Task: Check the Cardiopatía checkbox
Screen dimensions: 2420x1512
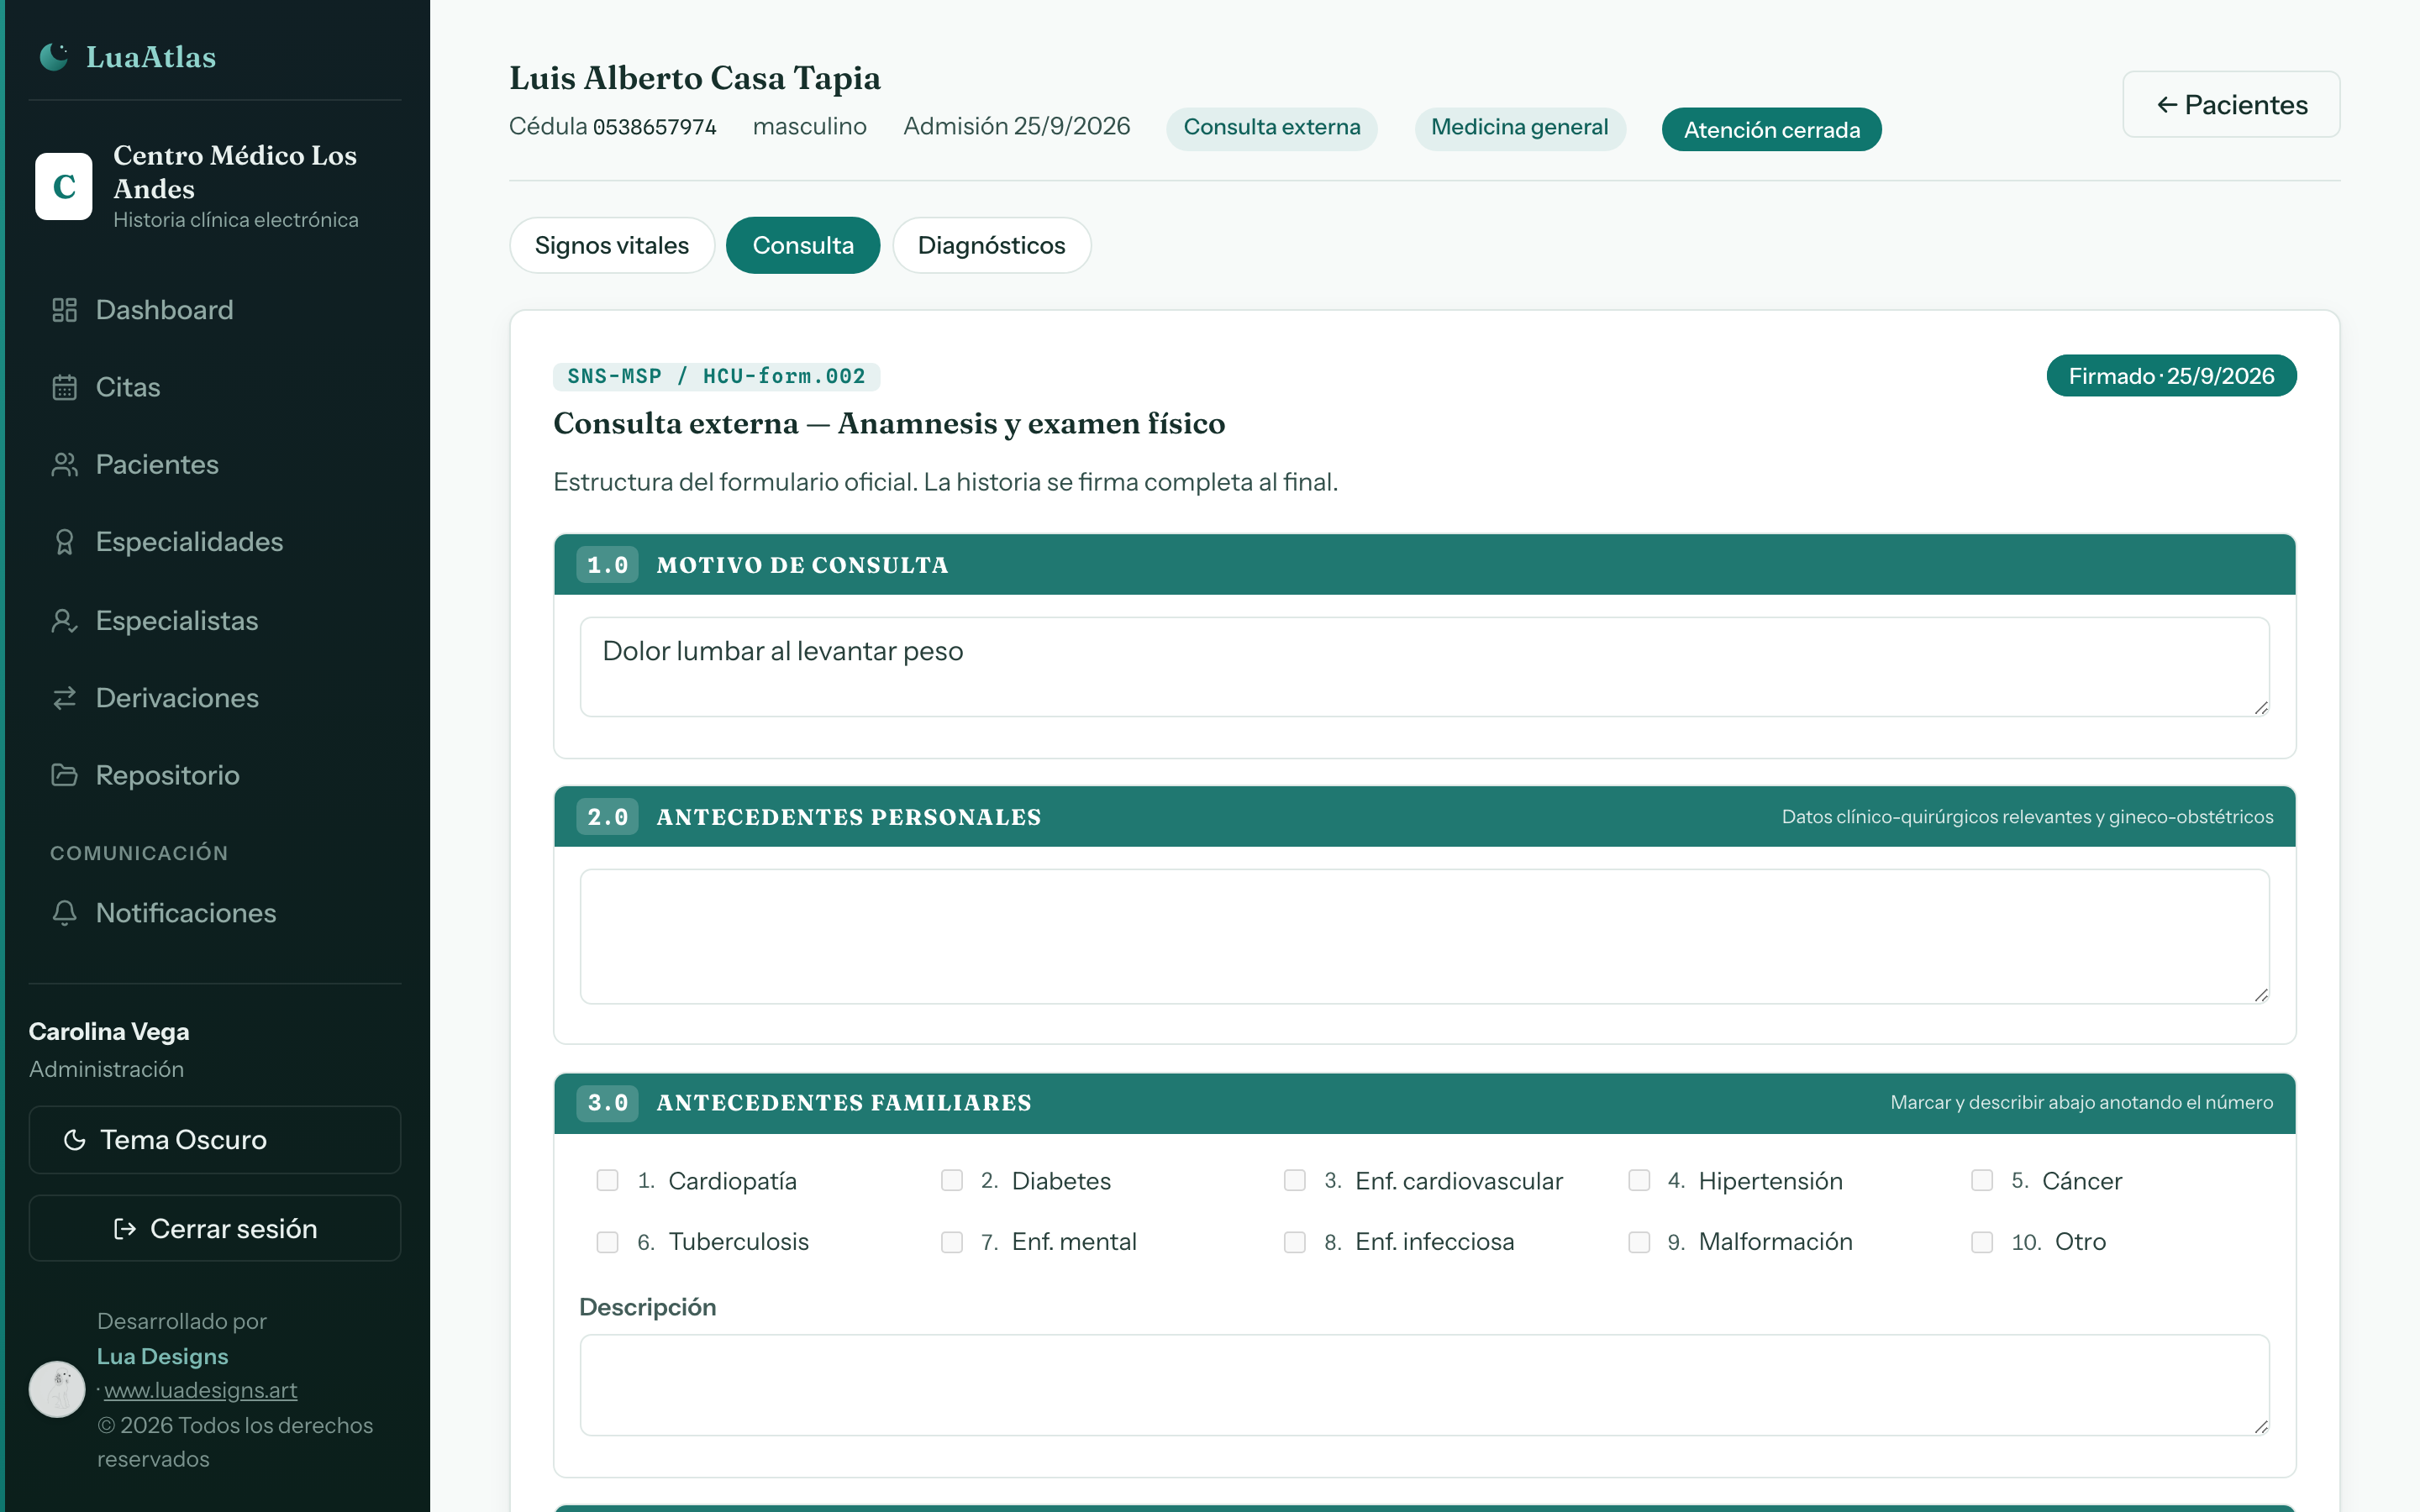Action: (608, 1181)
